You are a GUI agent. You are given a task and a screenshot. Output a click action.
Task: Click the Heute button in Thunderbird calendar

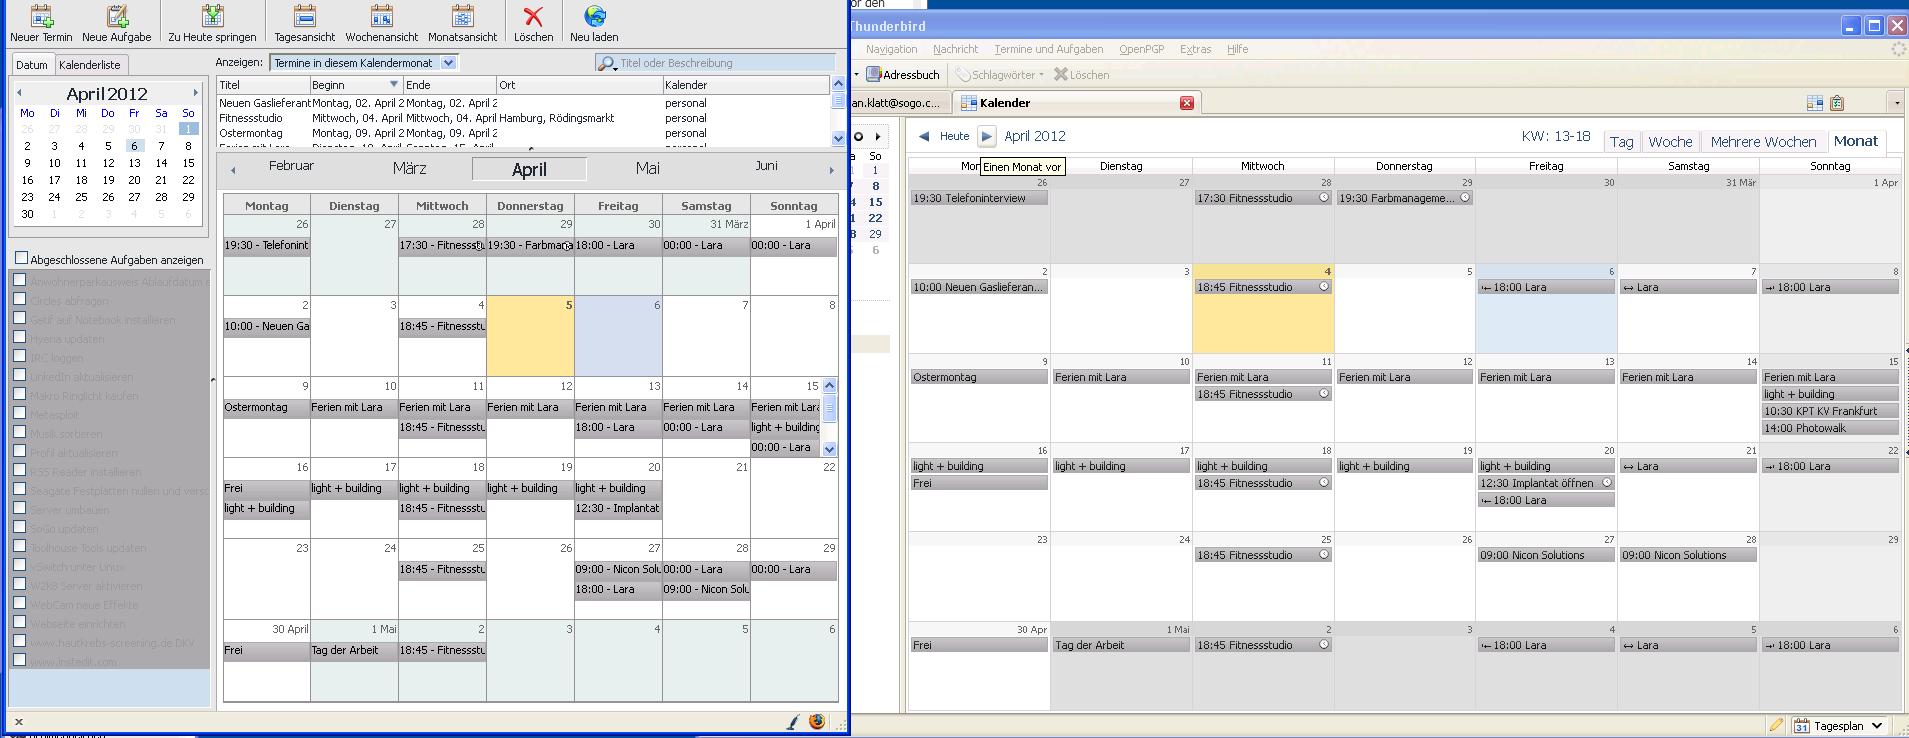click(x=954, y=136)
